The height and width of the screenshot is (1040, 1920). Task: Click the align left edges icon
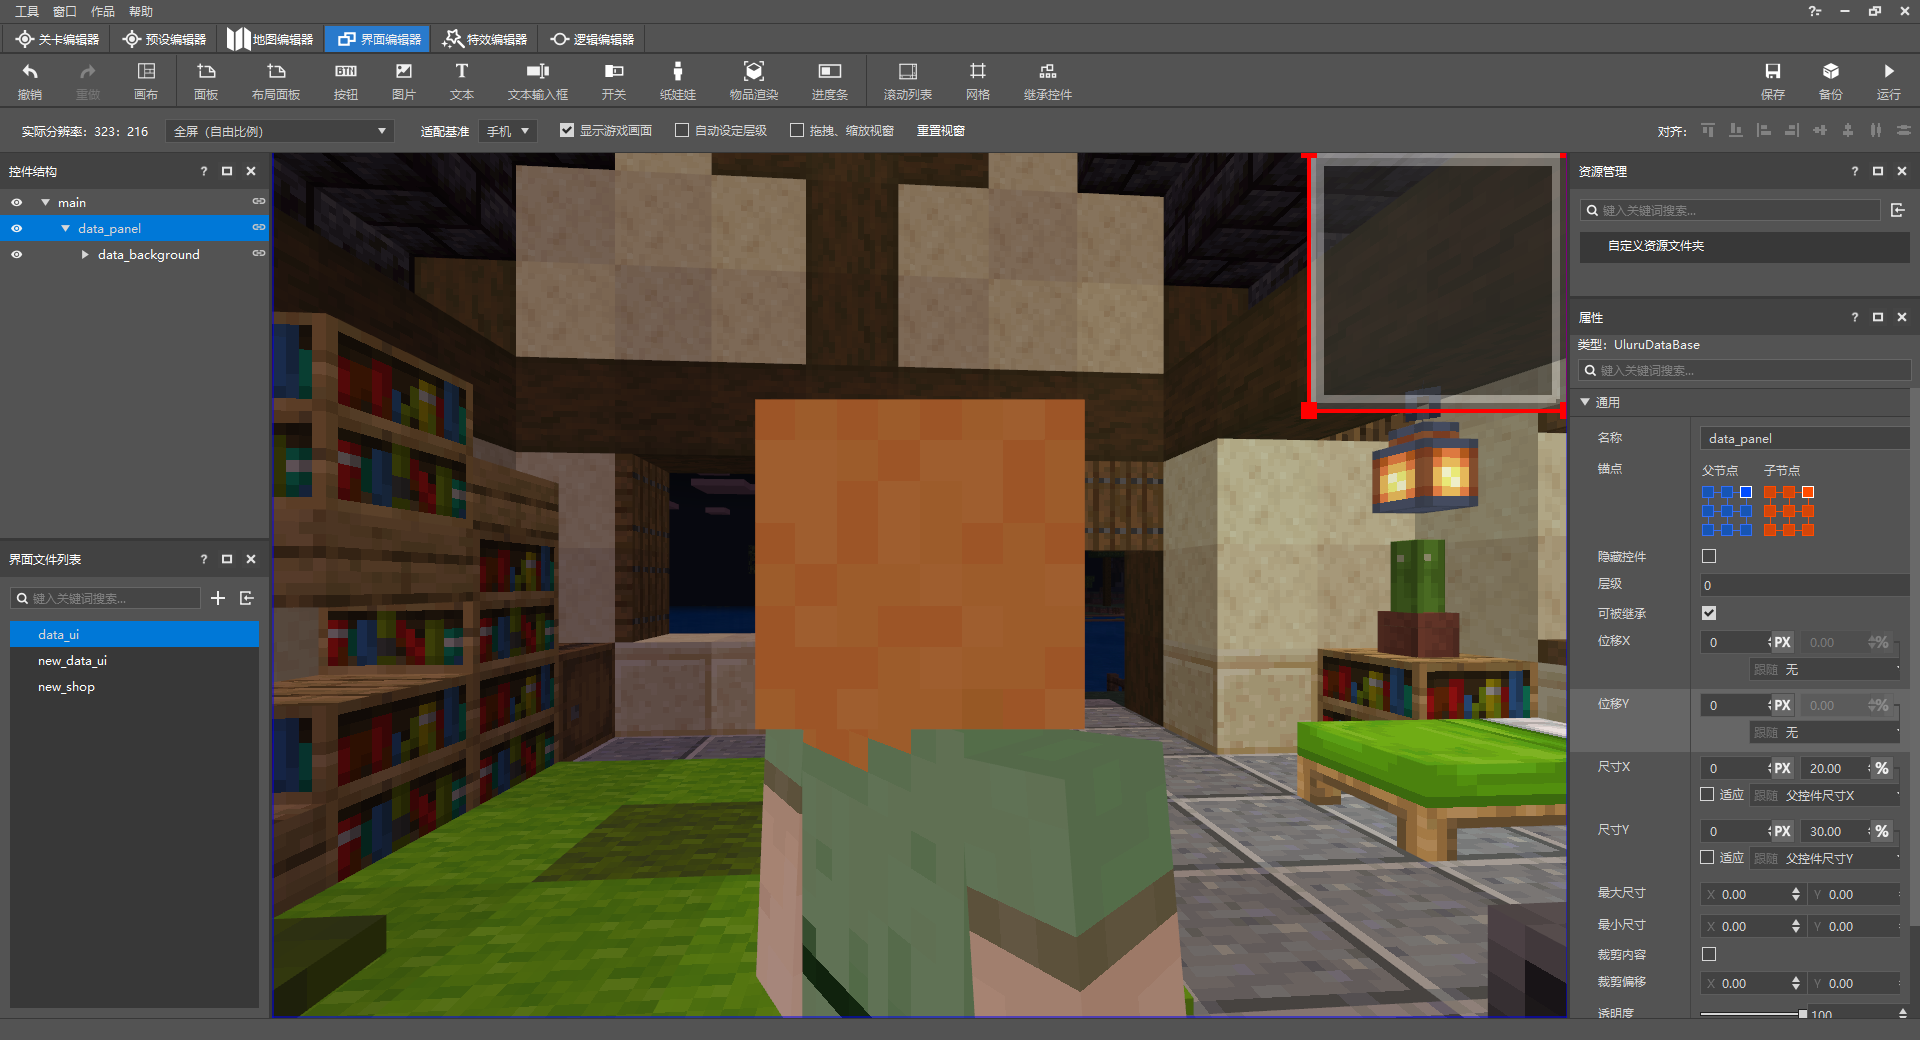click(x=1764, y=130)
